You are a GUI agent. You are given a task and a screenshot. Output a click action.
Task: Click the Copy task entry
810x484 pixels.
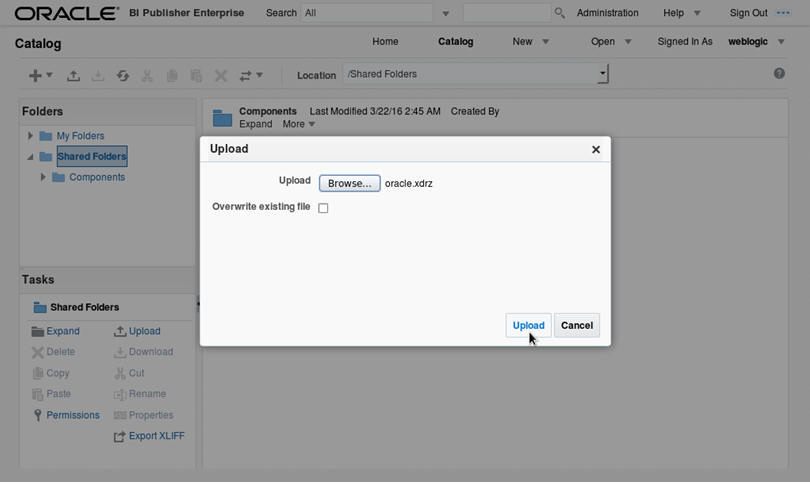pos(57,373)
